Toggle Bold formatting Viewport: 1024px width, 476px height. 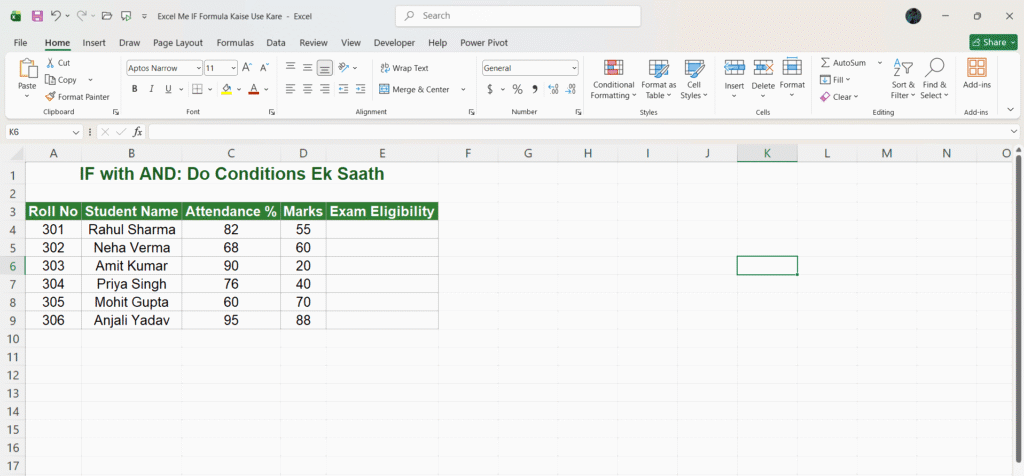[x=135, y=89]
